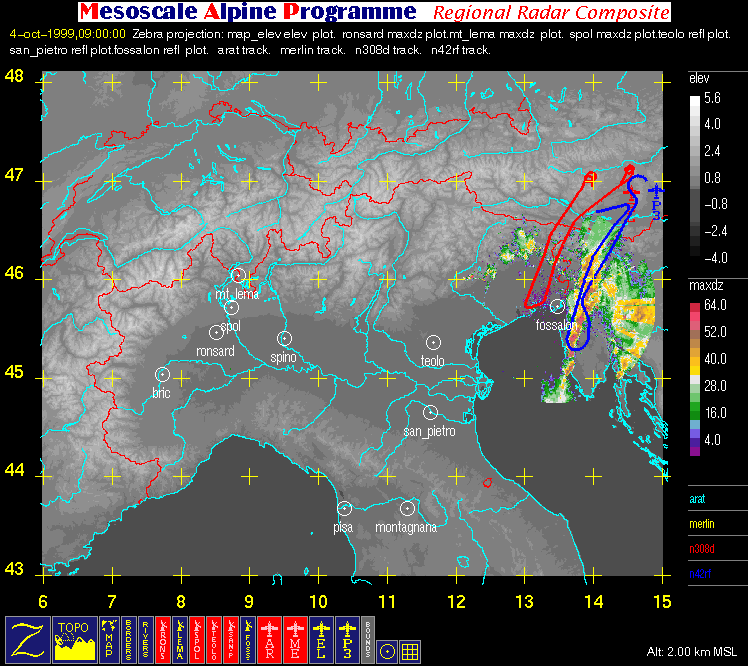Select the n308d track legend entry

coord(702,549)
